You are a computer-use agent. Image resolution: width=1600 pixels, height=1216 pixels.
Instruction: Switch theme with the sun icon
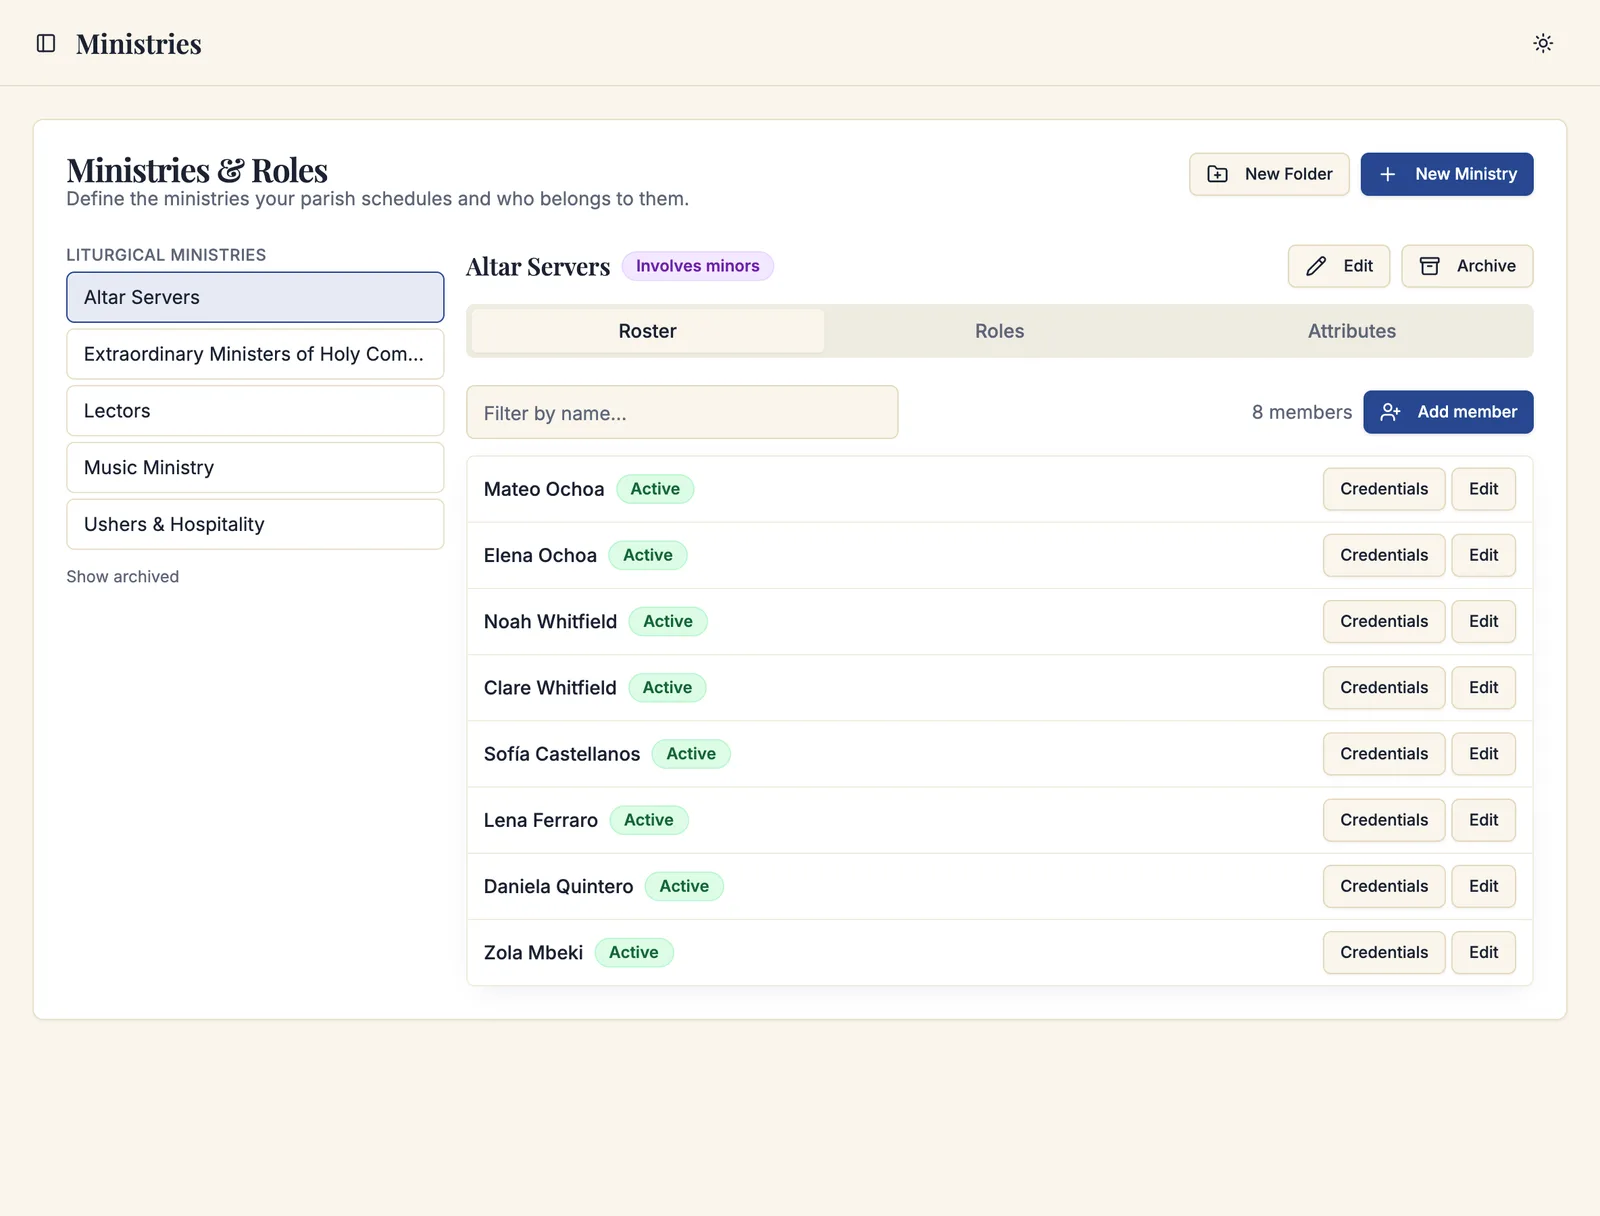[x=1543, y=43]
